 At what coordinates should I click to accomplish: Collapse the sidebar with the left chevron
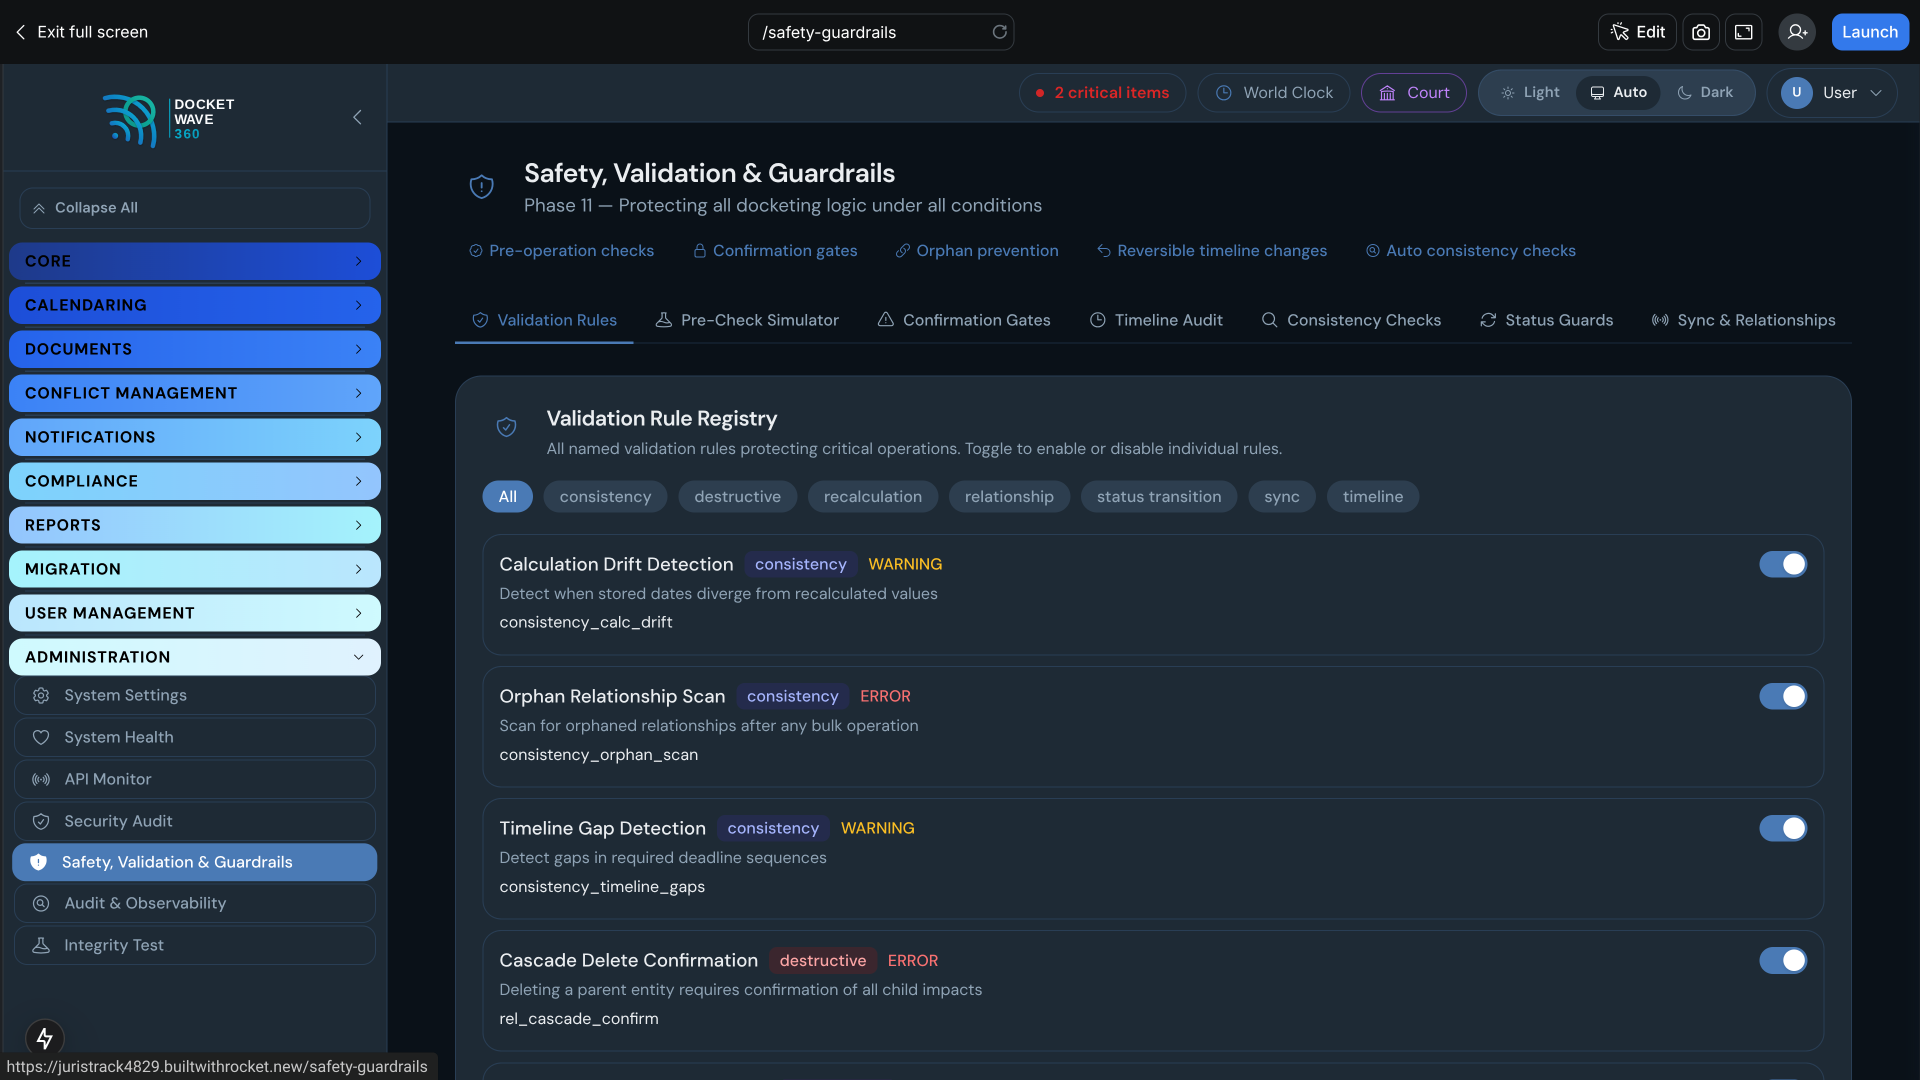(x=357, y=117)
